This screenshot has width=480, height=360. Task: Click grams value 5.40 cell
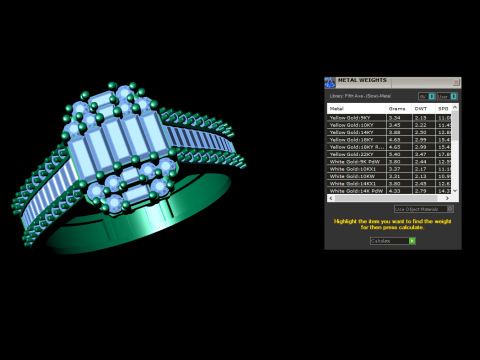tap(399, 154)
